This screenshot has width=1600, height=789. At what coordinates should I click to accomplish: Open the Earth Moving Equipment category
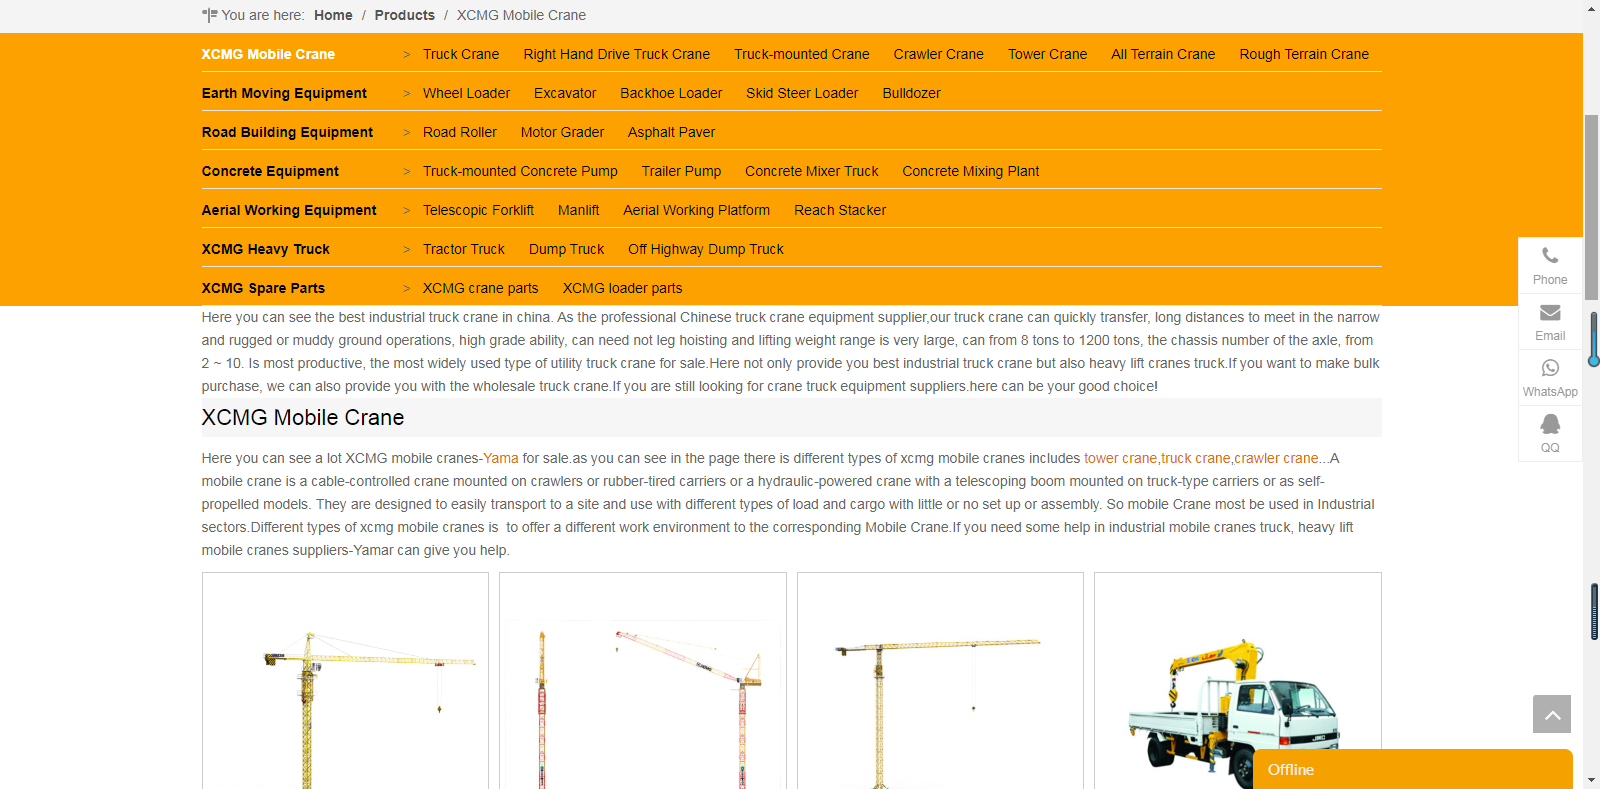(284, 93)
